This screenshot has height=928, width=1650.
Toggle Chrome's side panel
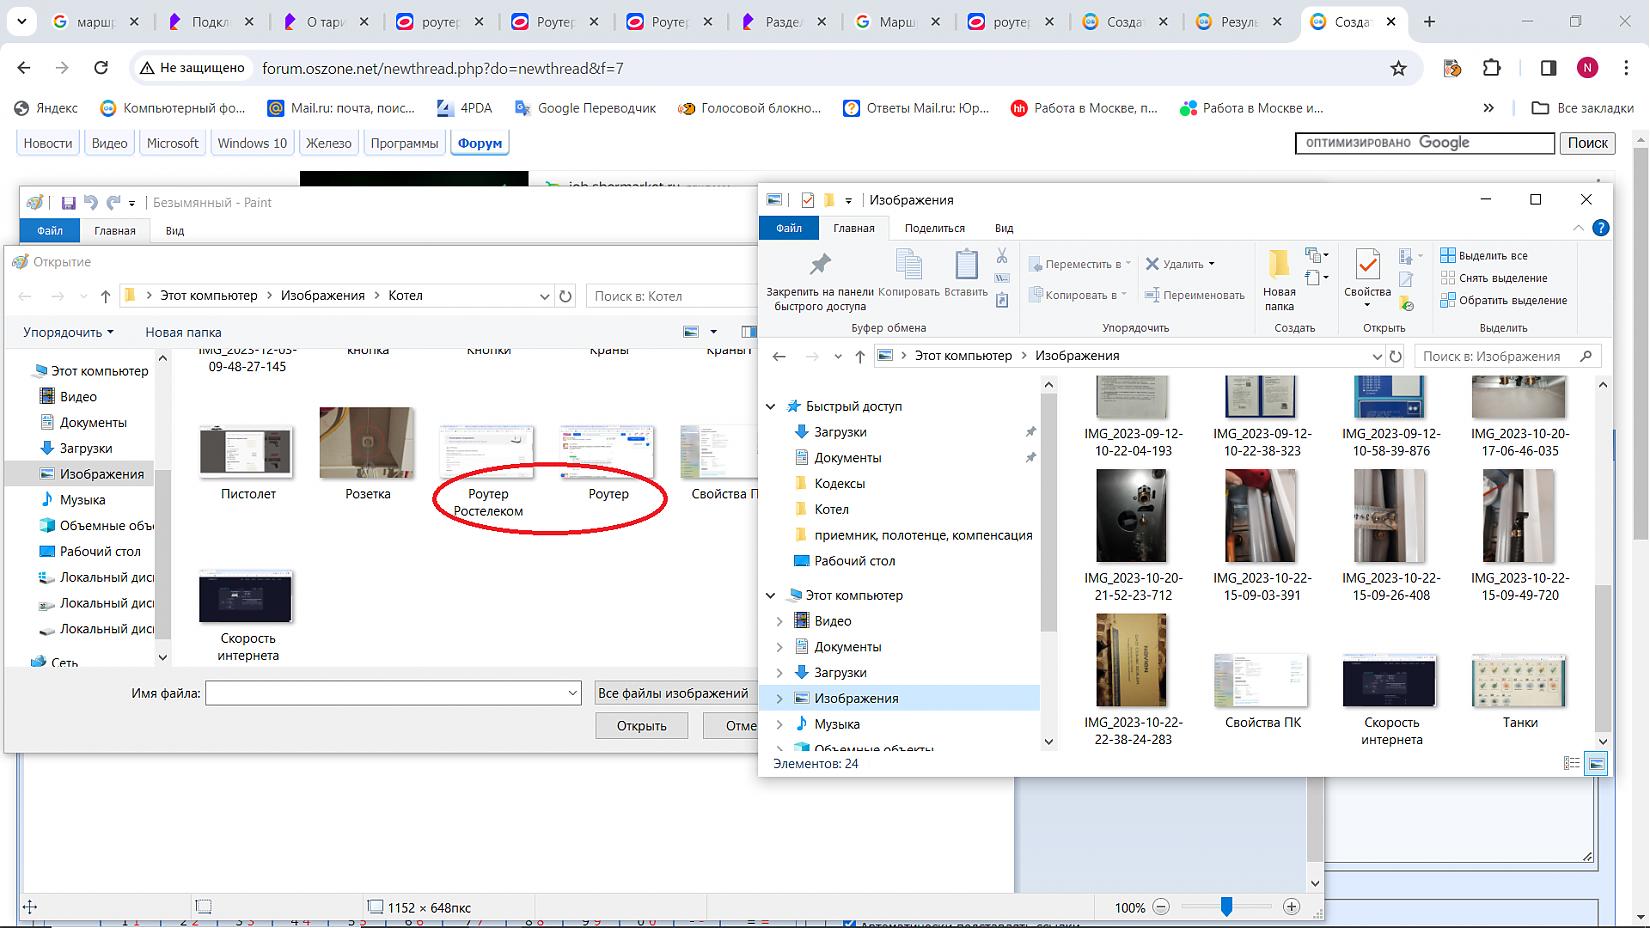coord(1548,68)
